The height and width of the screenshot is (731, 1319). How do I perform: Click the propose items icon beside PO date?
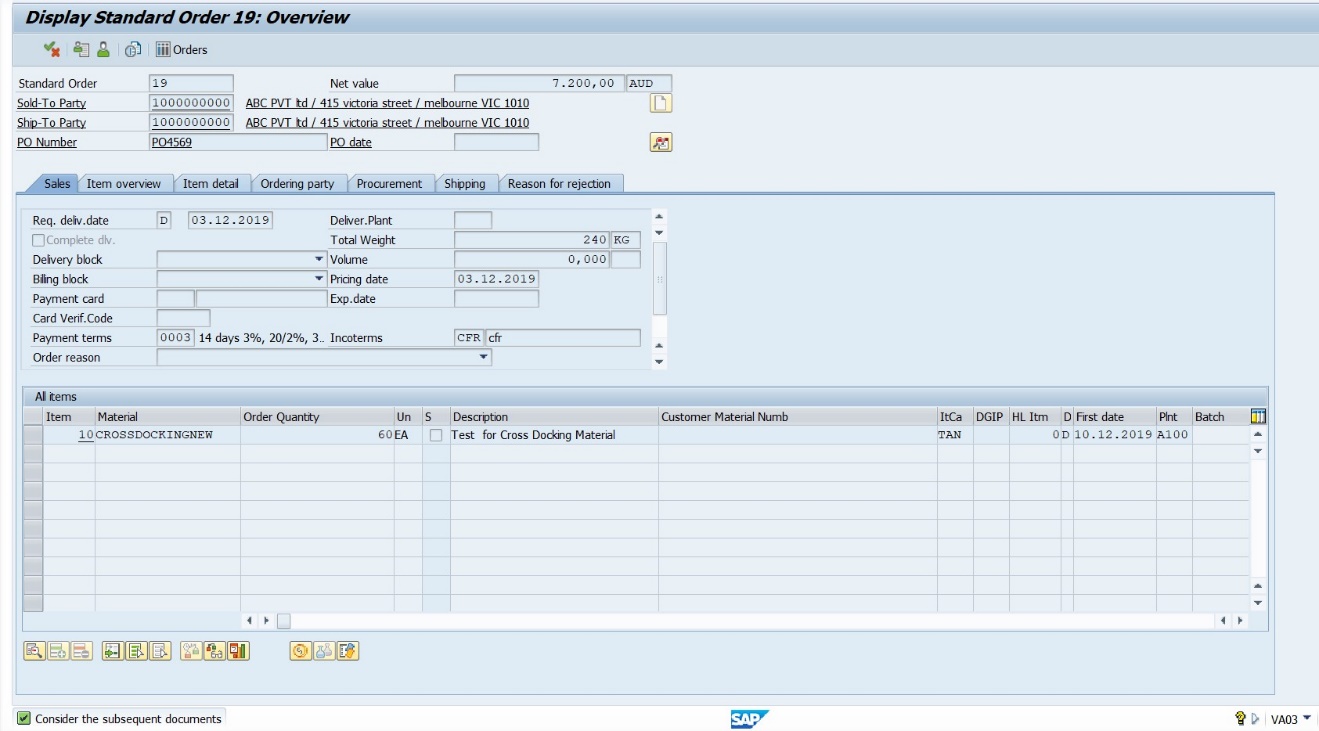pos(661,142)
